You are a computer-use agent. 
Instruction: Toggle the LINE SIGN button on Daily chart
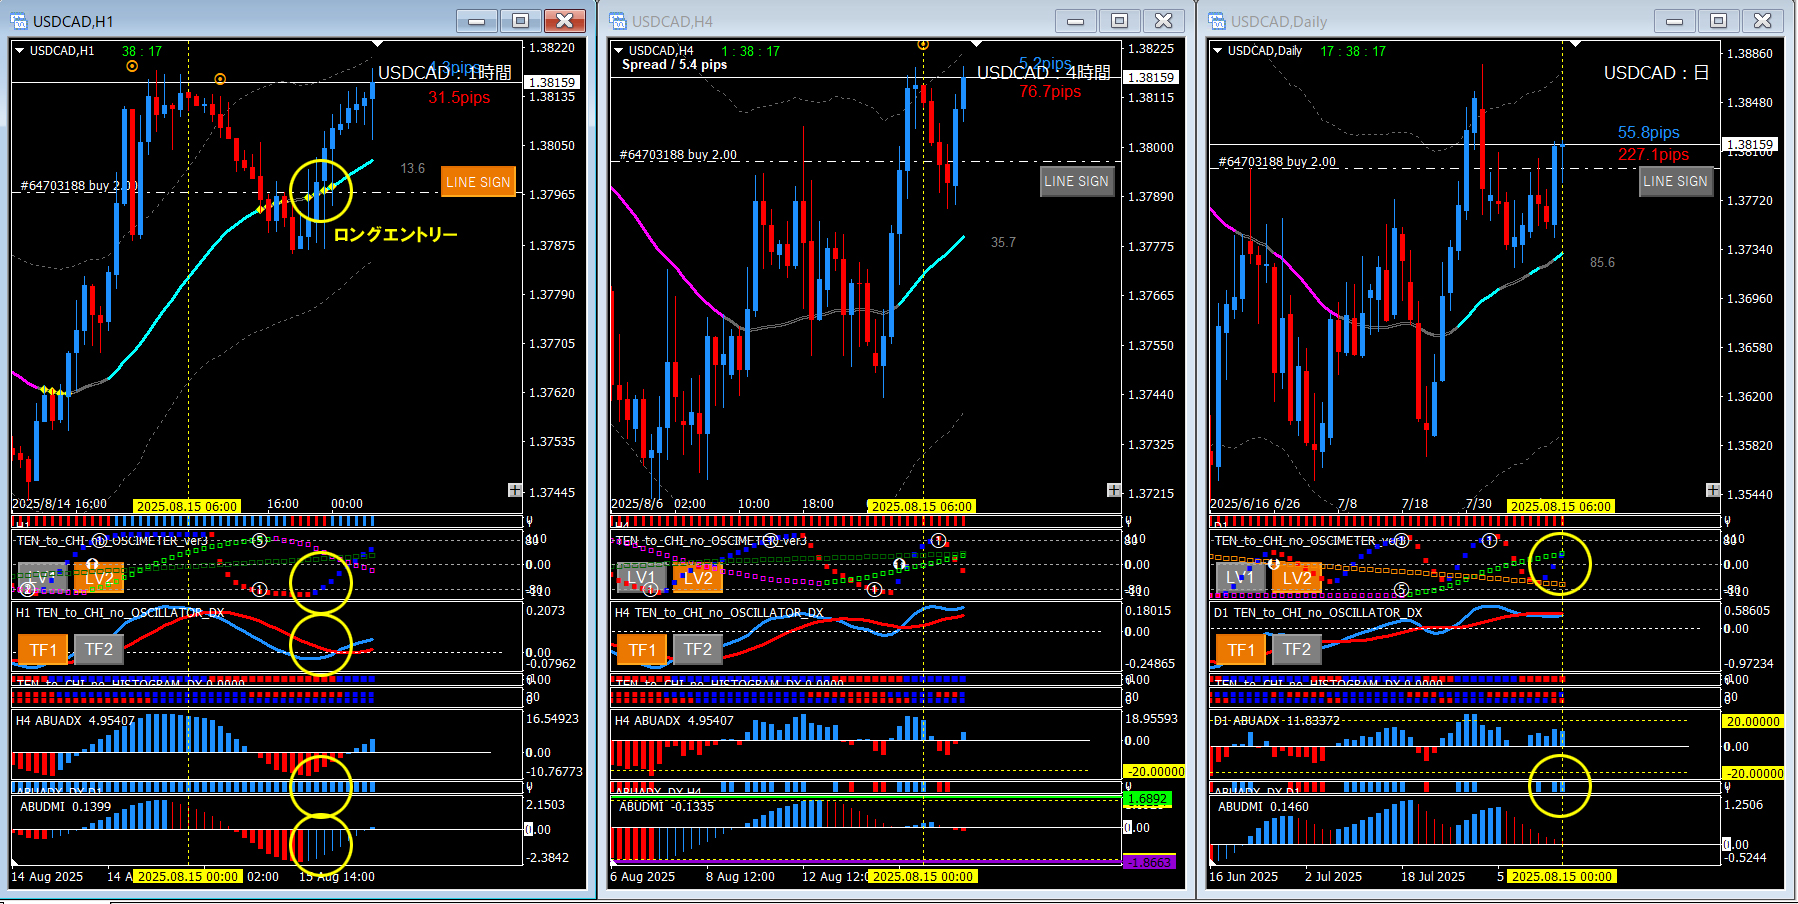[x=1676, y=181]
